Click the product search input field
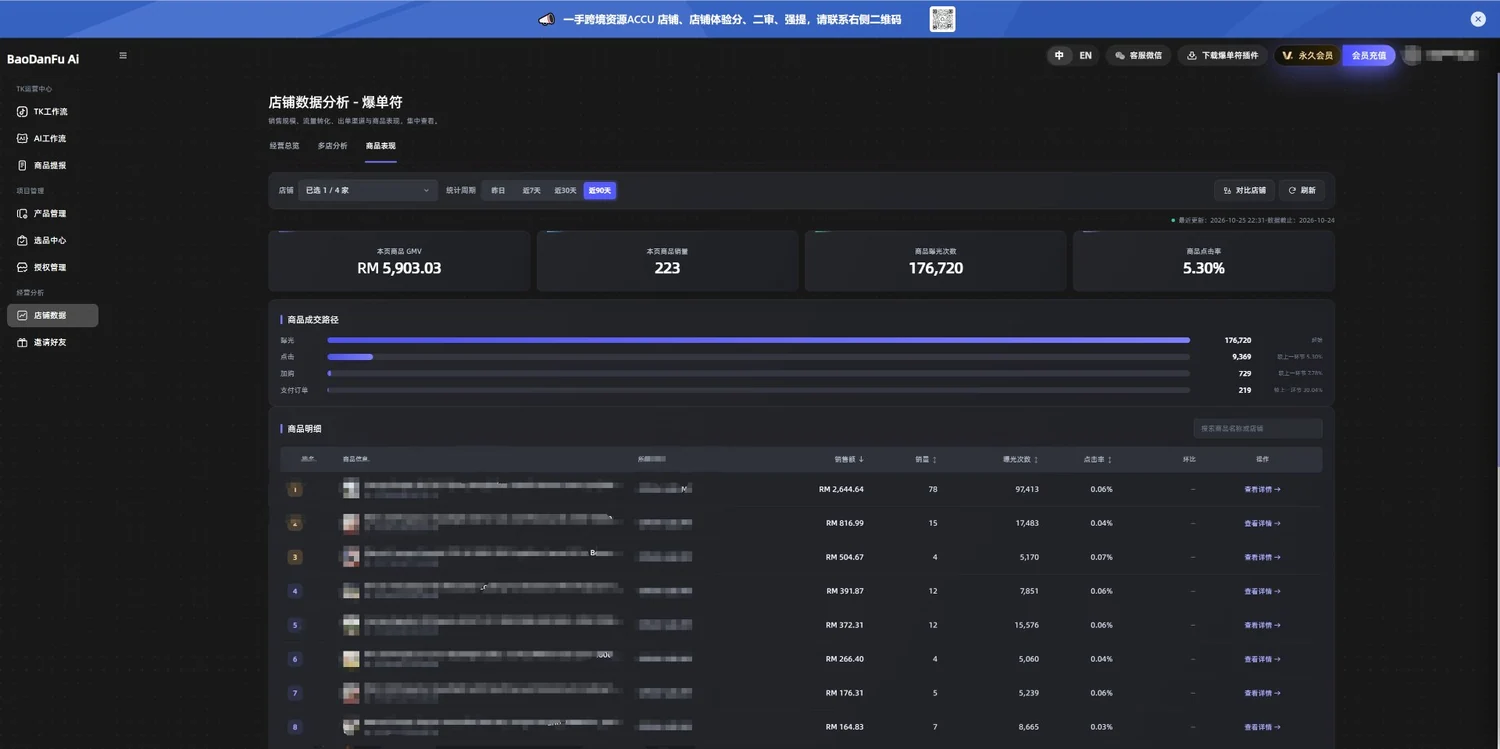Screen dimensions: 1500x749 (x=1258, y=429)
